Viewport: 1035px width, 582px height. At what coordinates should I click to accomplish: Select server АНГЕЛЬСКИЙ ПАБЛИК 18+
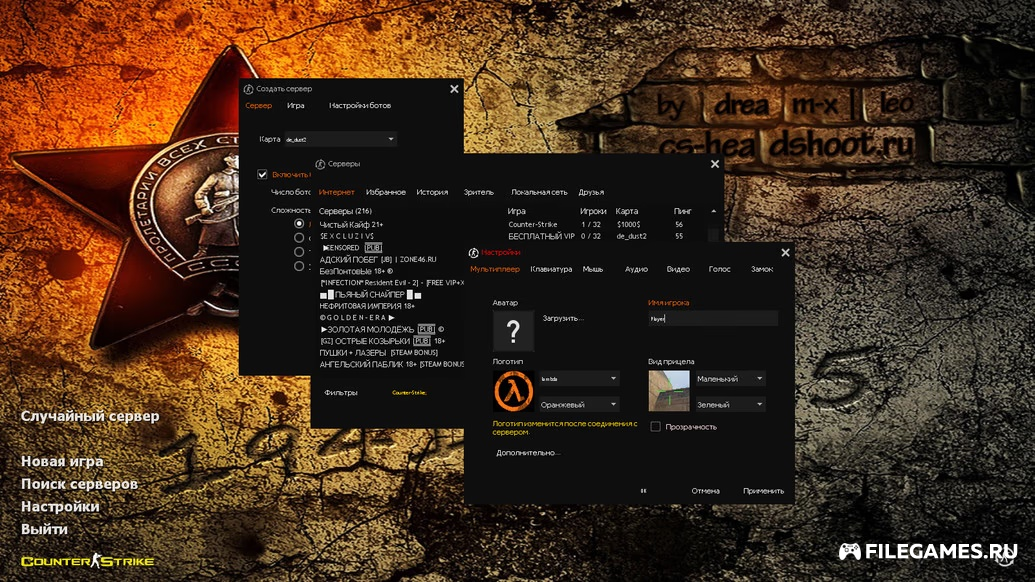pyautogui.click(x=391, y=364)
